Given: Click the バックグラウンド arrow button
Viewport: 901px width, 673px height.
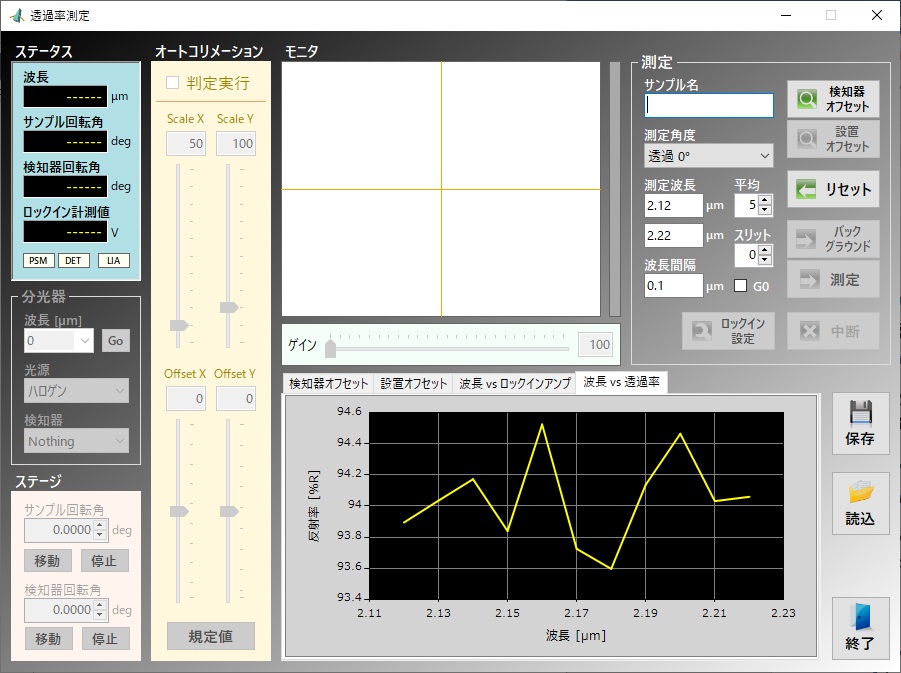Looking at the screenshot, I should tap(833, 239).
